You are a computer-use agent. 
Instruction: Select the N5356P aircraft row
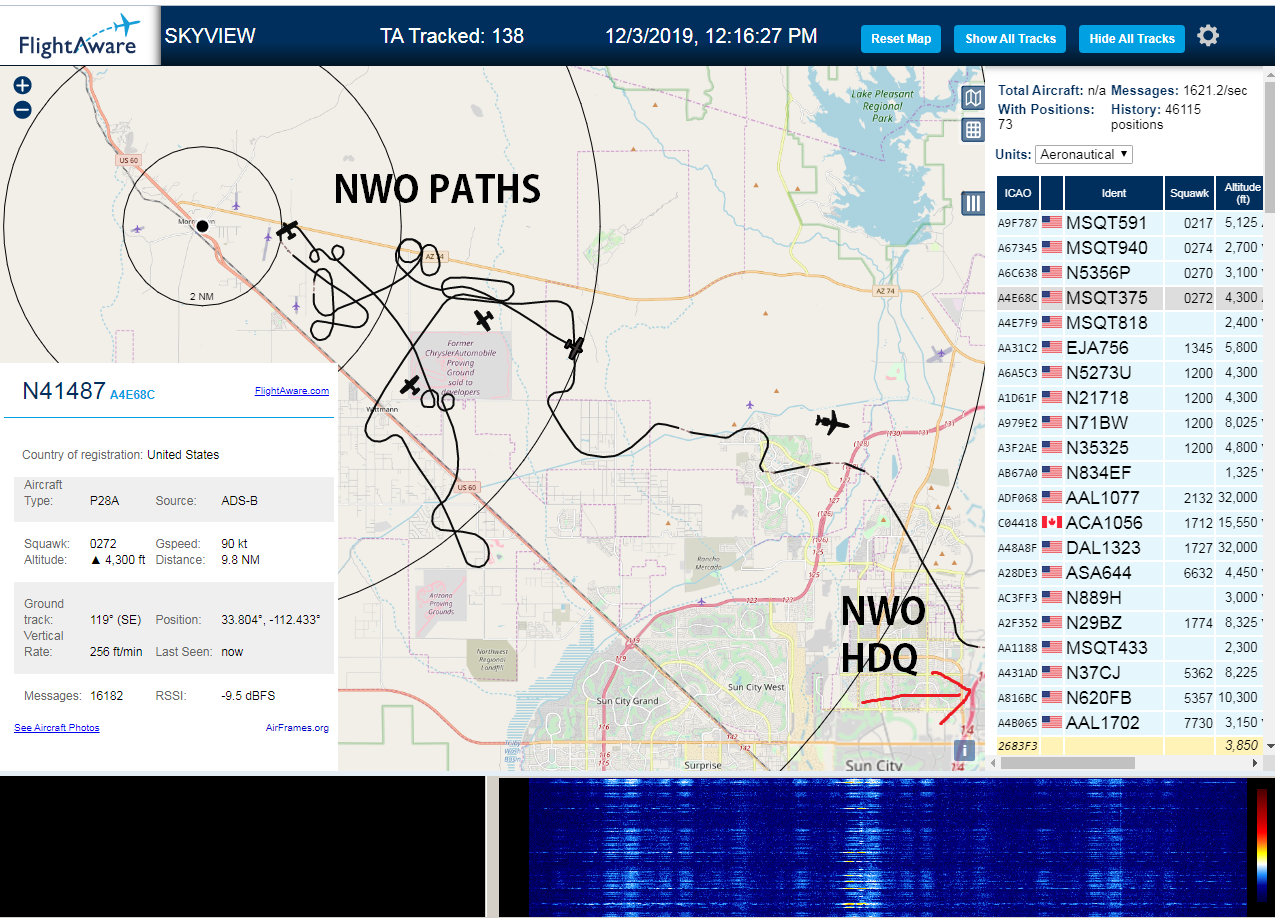click(x=1130, y=273)
